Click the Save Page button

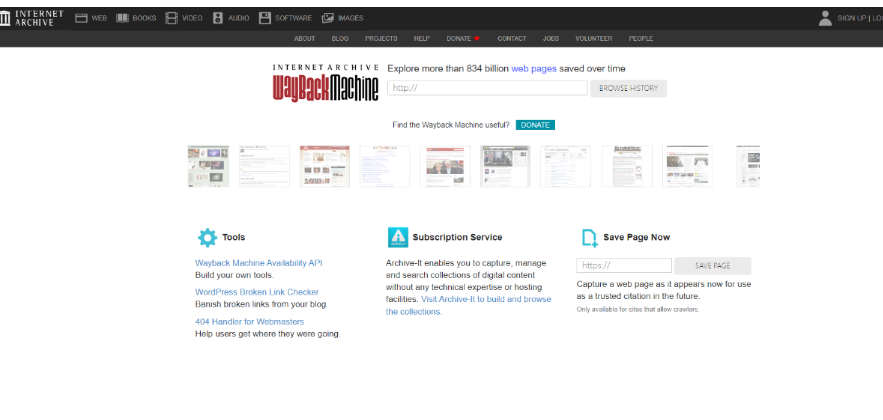[712, 266]
